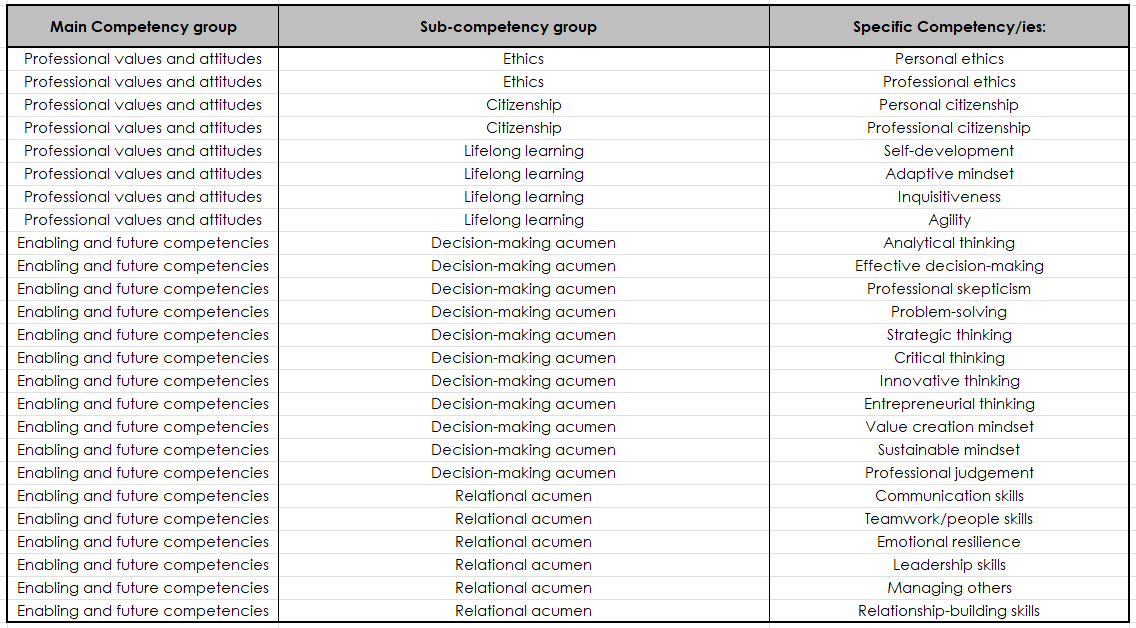
Task: Click the Effective decision-making cell
Action: (949, 266)
